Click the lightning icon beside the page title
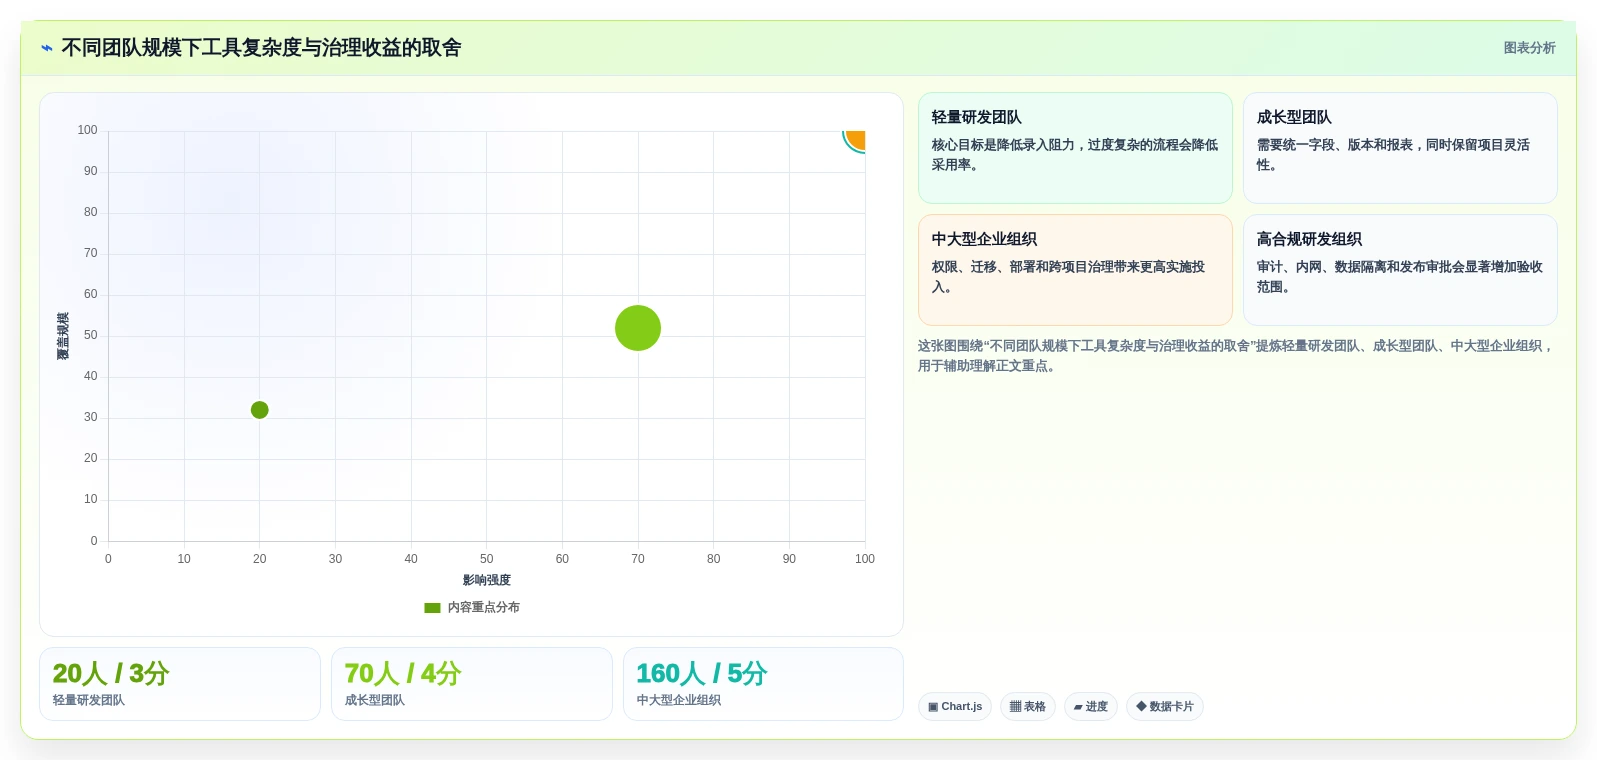 point(47,48)
